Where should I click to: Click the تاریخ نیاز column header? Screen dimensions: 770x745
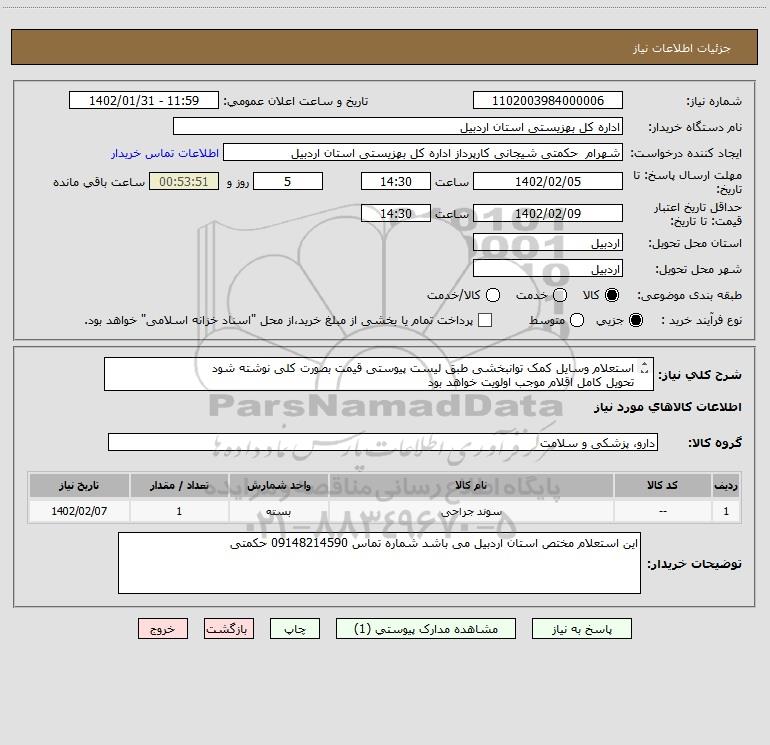79,485
